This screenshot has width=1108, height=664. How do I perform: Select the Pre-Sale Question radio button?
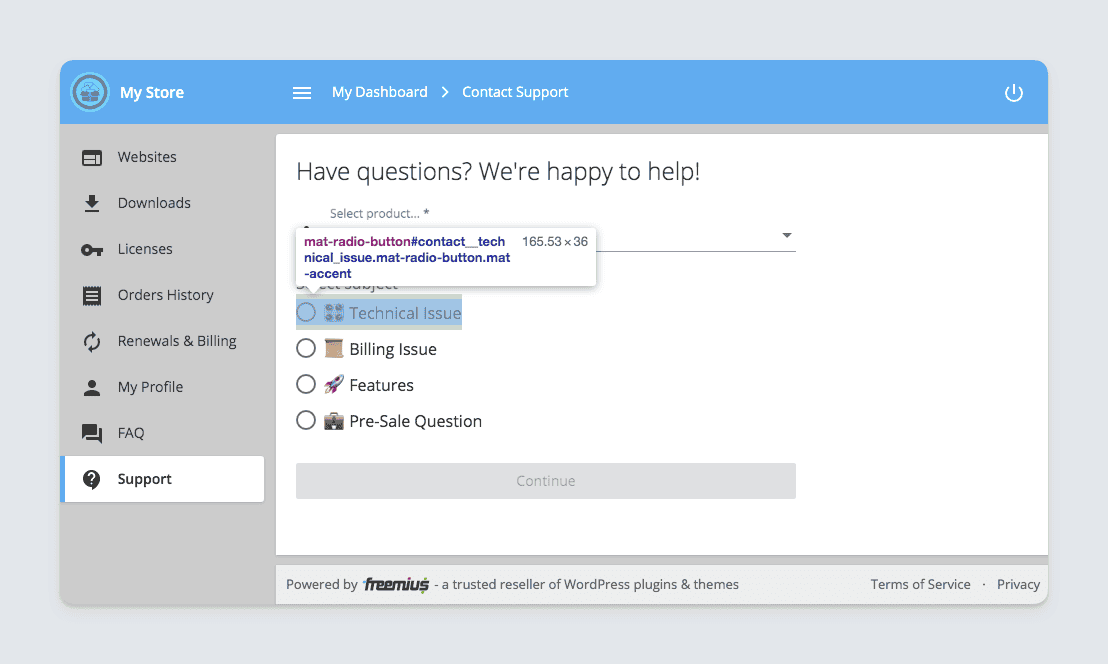tap(306, 420)
